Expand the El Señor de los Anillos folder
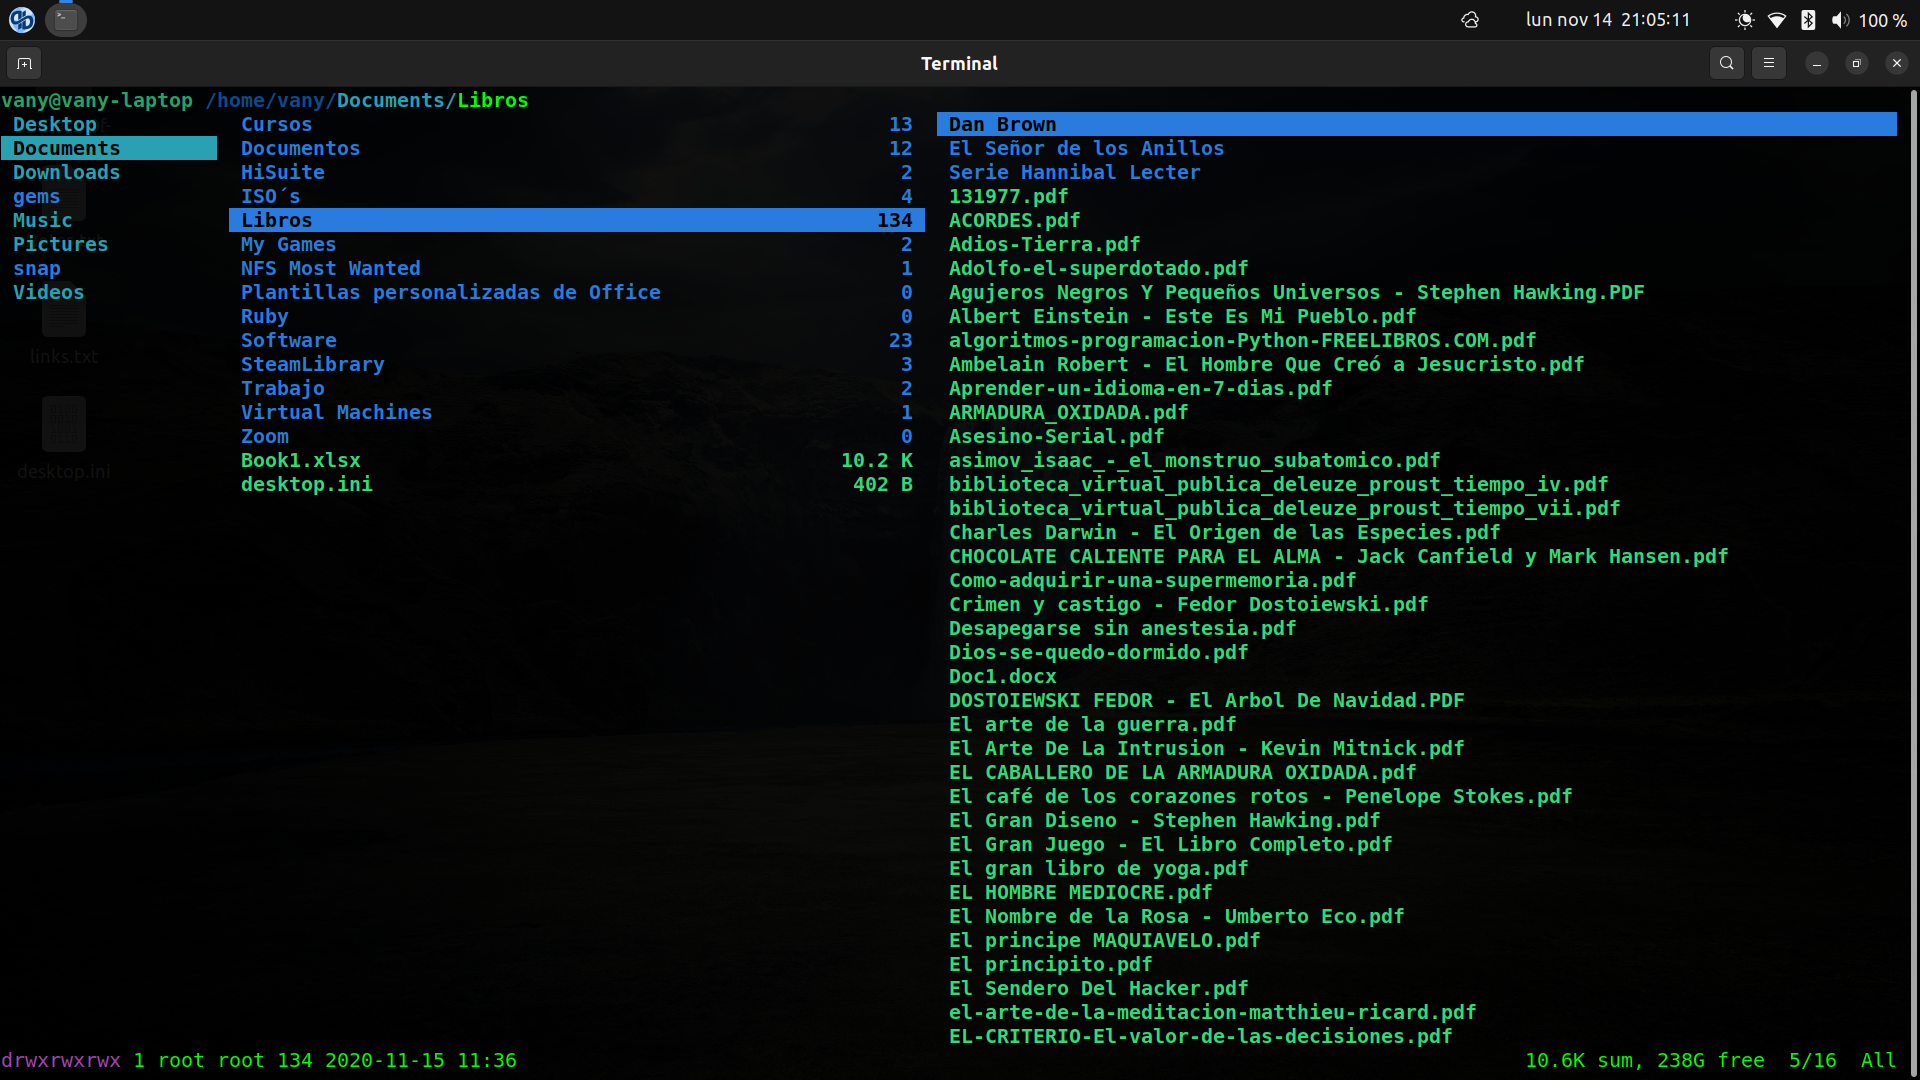Viewport: 1920px width, 1080px height. click(x=1085, y=148)
